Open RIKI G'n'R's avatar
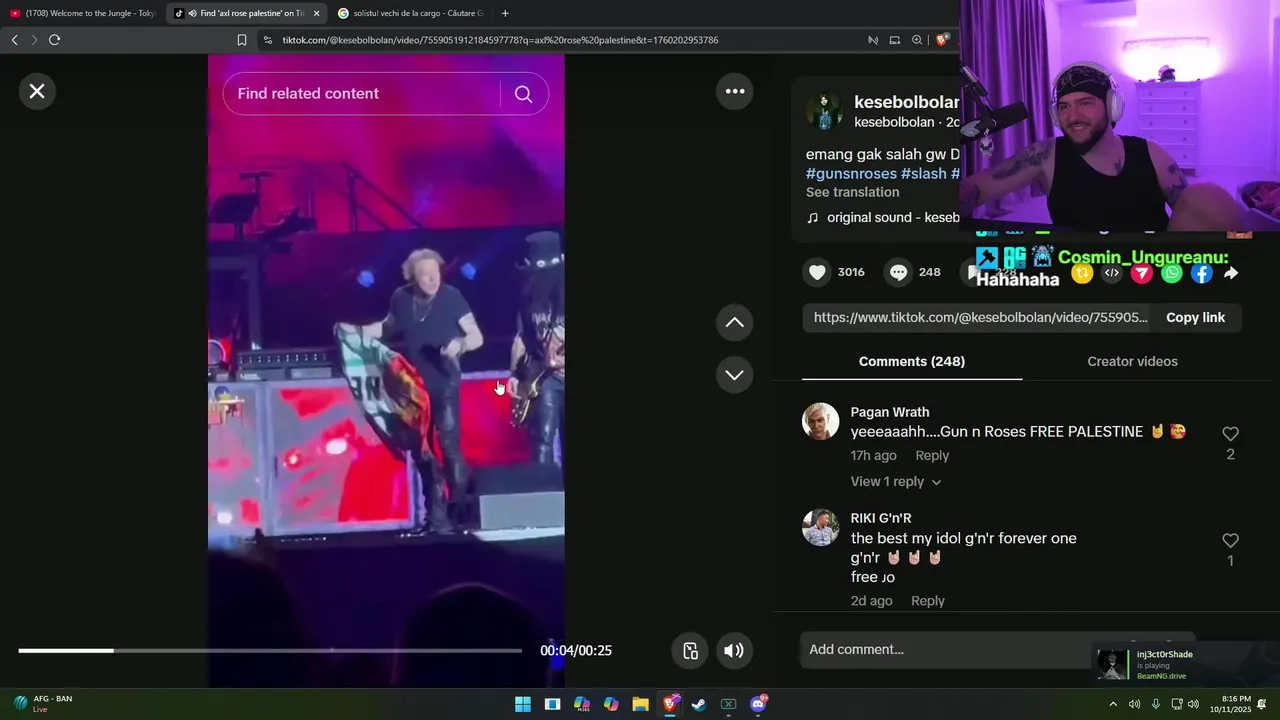The image size is (1280, 720). [x=820, y=528]
